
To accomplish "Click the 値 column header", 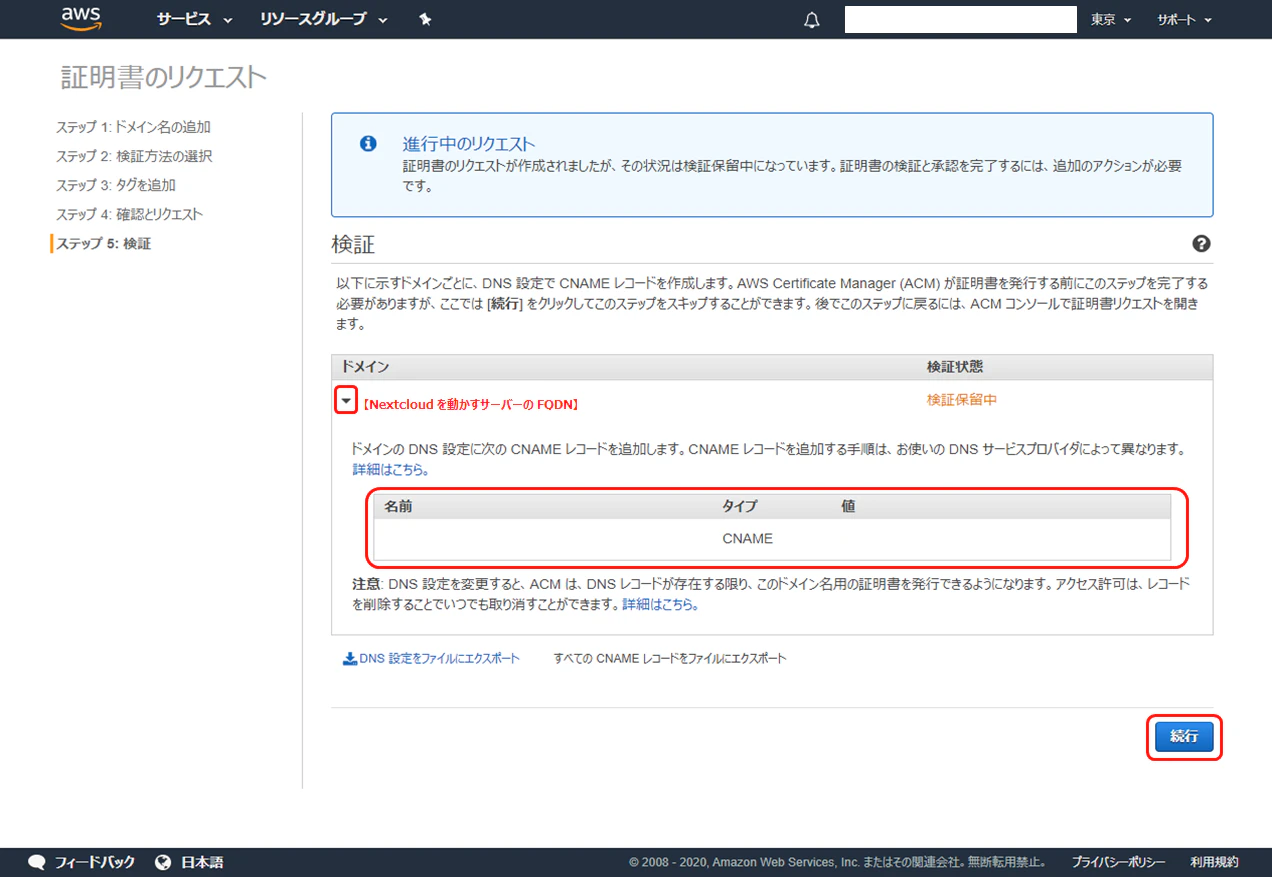I will [x=848, y=506].
